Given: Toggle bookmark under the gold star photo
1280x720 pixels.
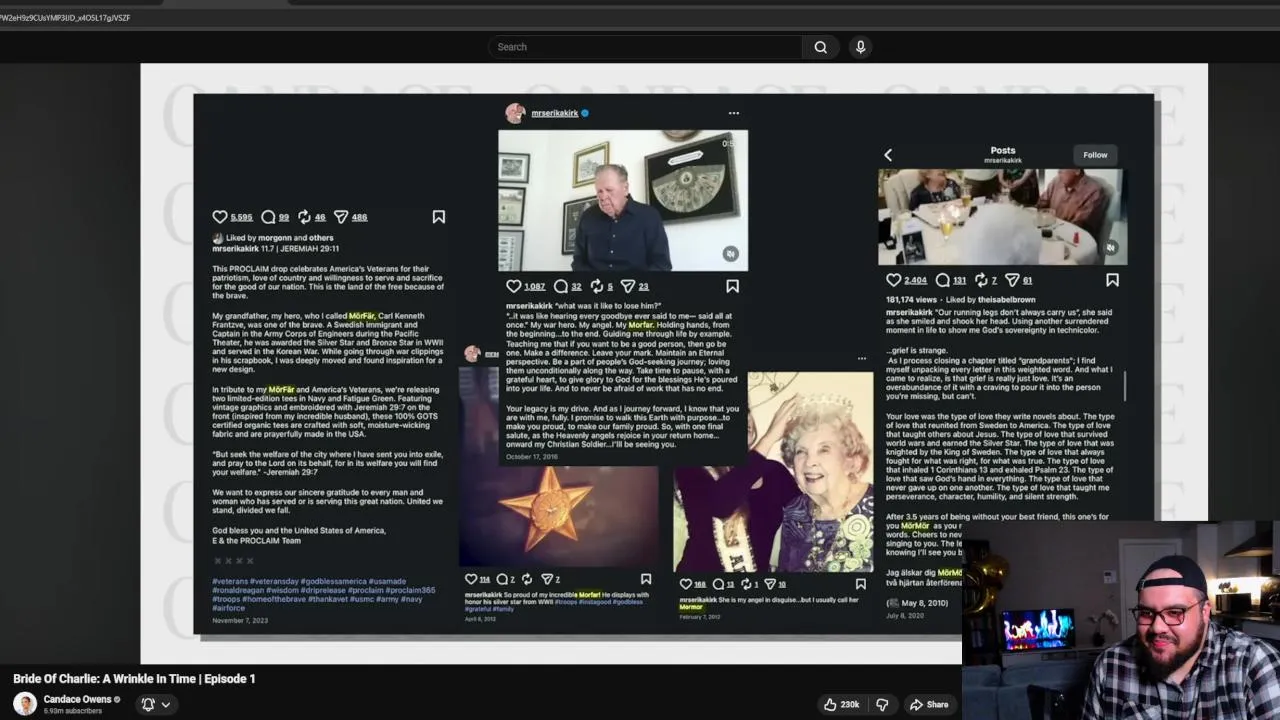Looking at the screenshot, I should [x=646, y=579].
